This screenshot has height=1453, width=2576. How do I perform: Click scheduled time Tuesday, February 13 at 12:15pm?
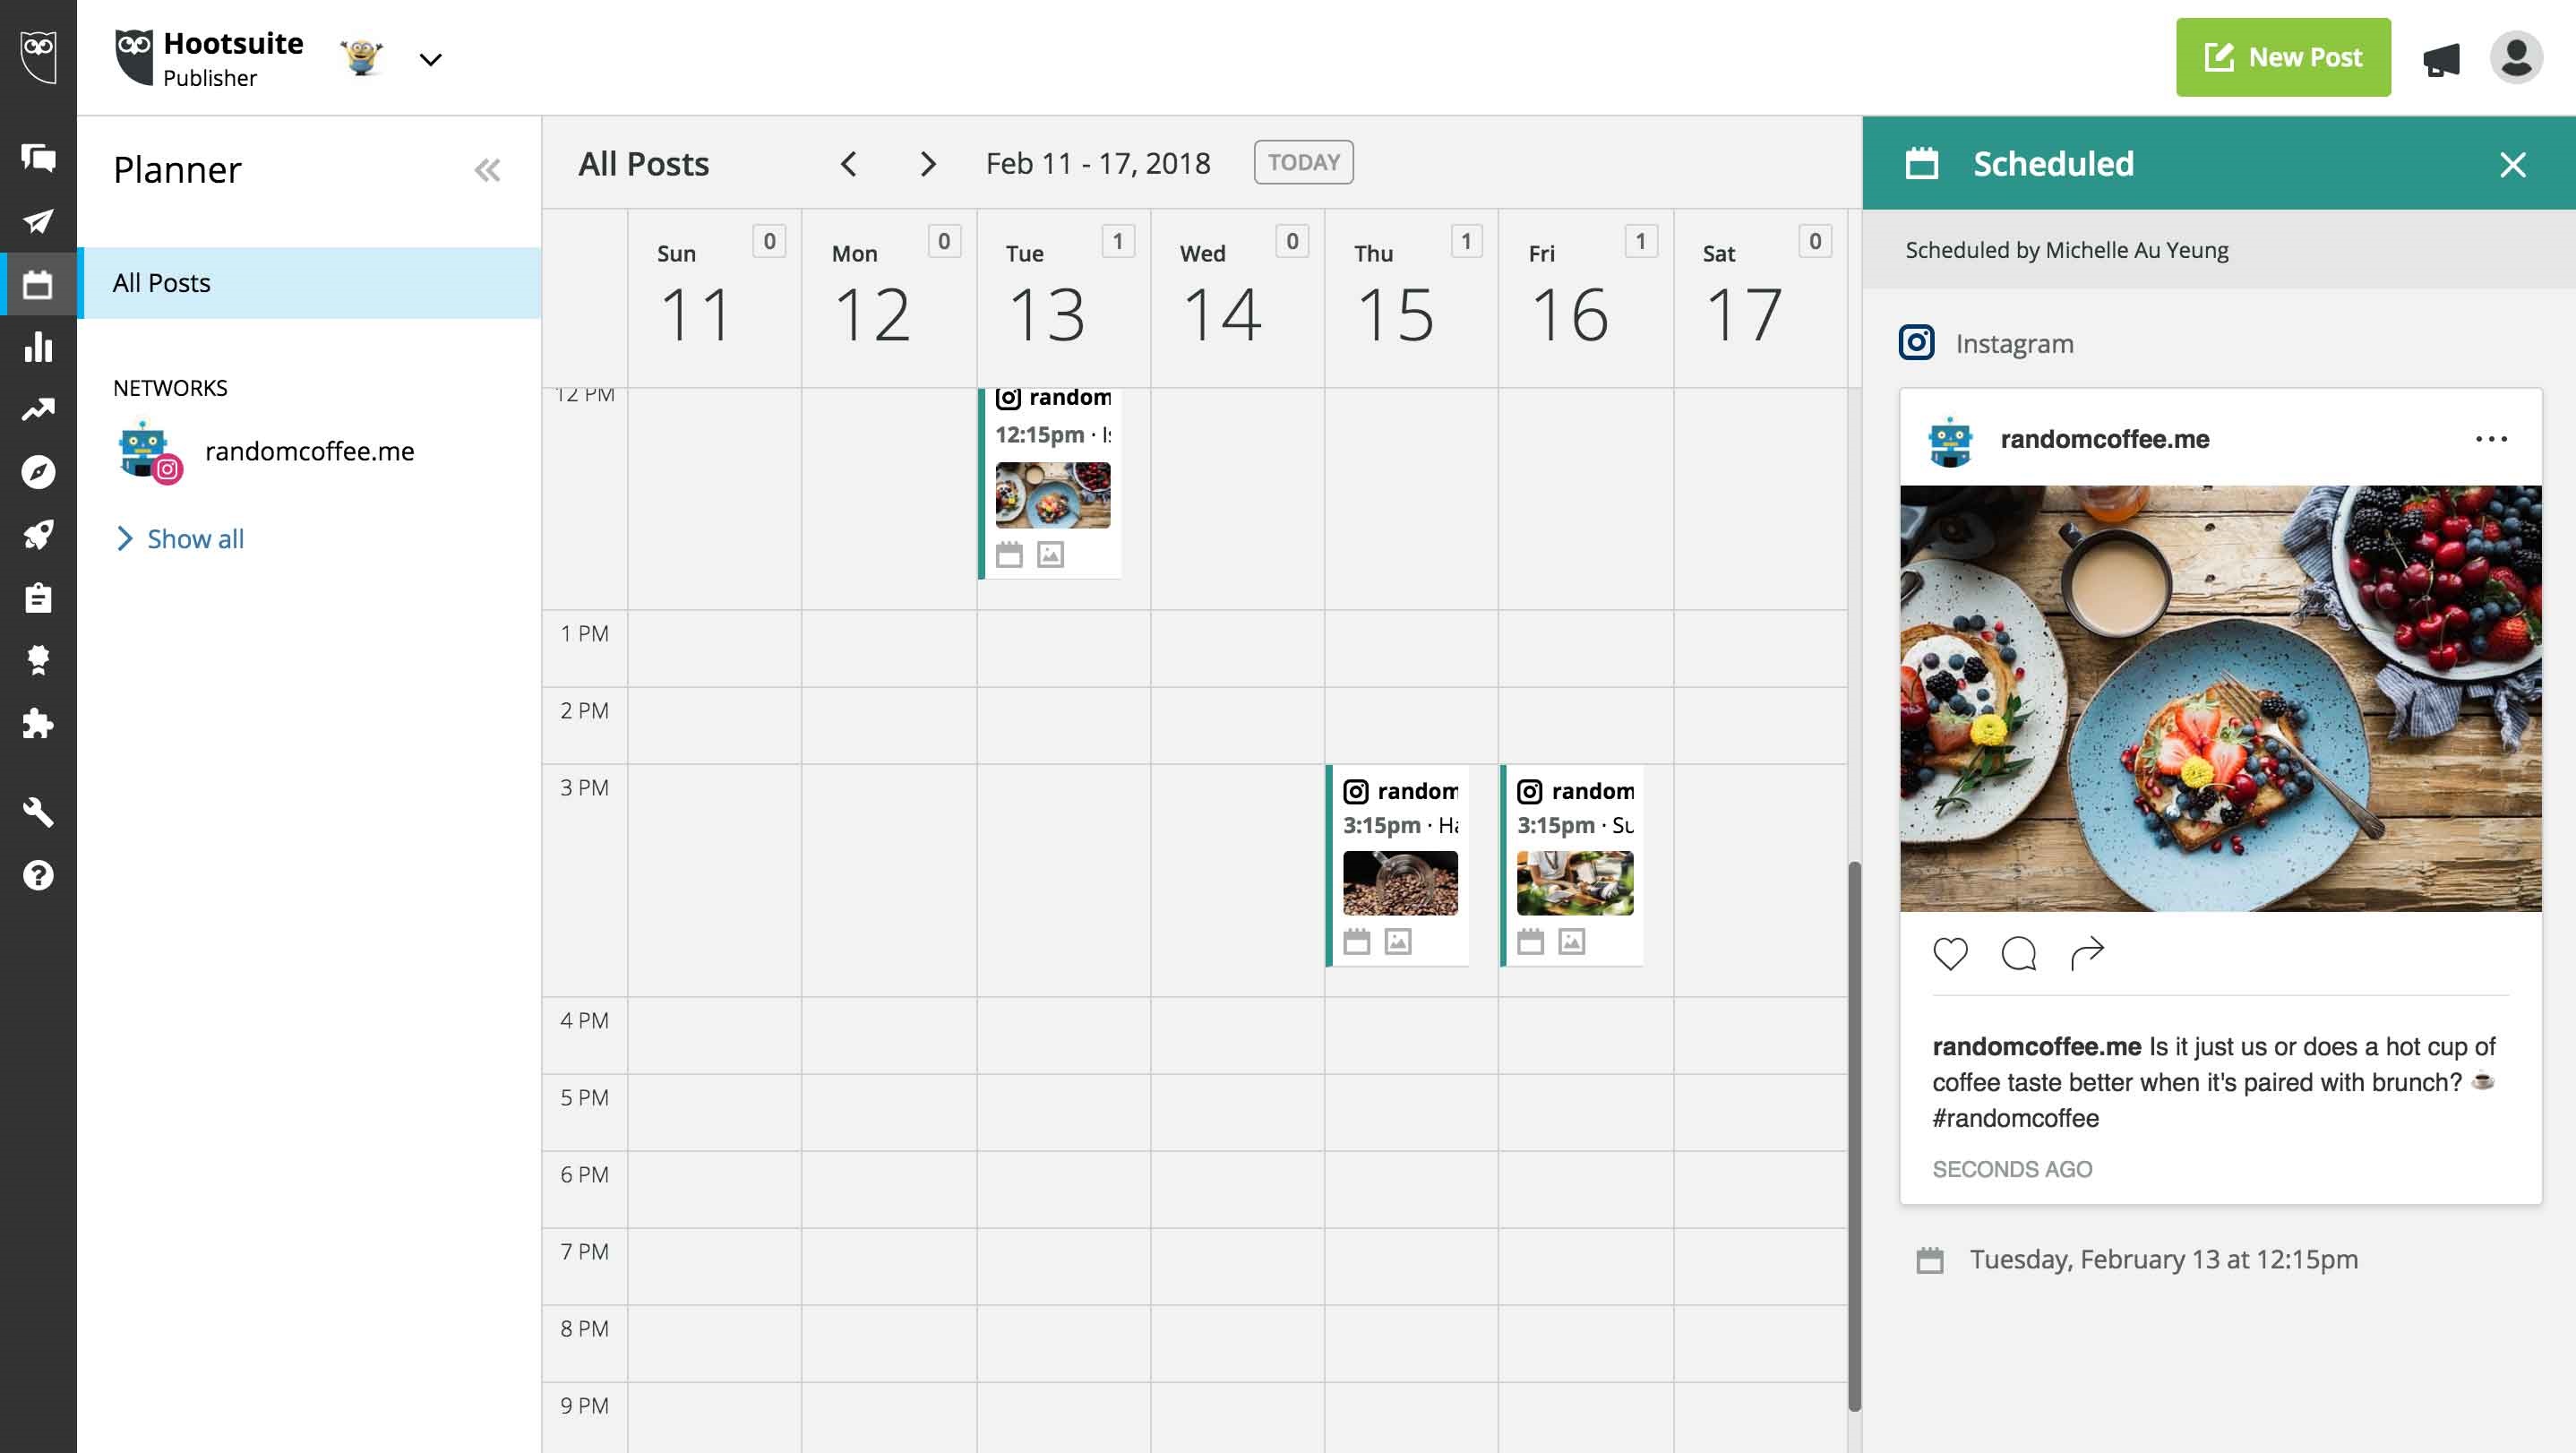click(x=2163, y=1260)
